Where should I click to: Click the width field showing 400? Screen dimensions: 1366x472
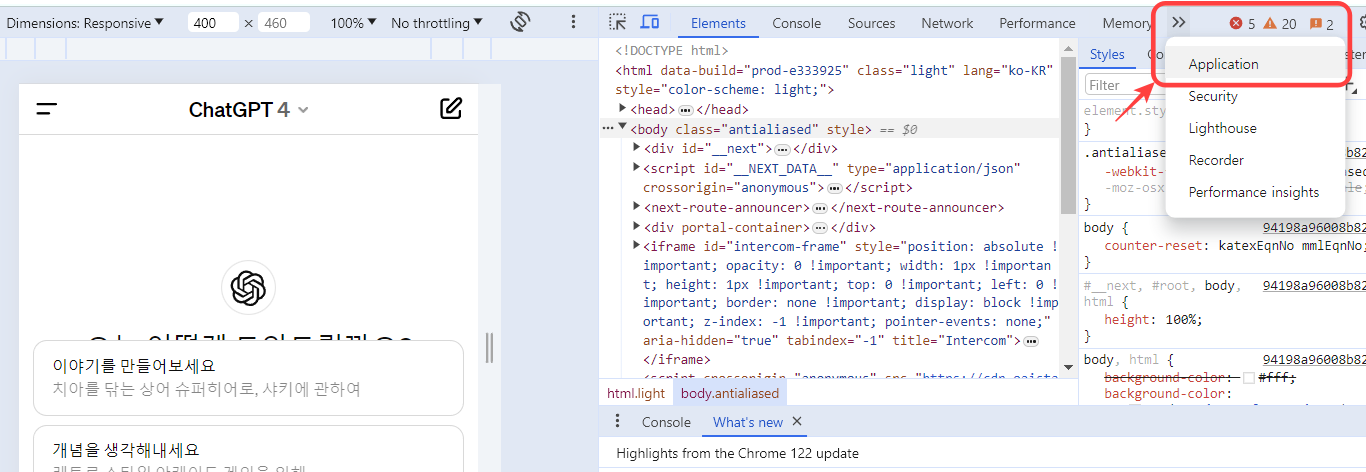tap(213, 23)
